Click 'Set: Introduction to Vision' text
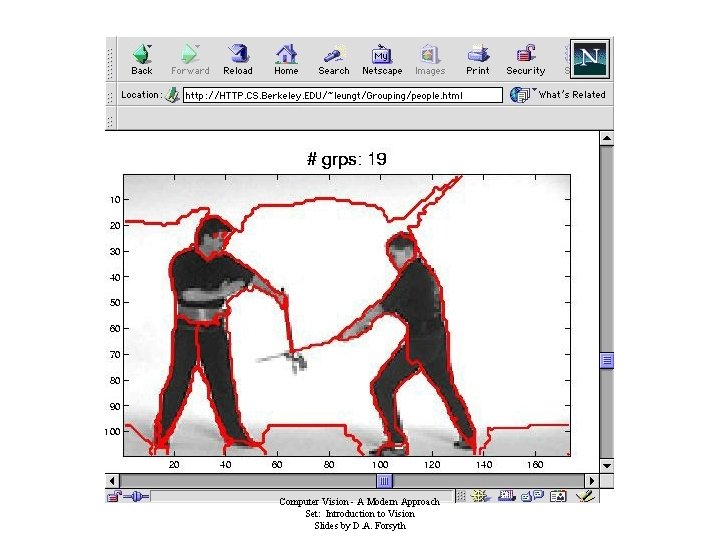The image size is (720, 540). (360, 514)
